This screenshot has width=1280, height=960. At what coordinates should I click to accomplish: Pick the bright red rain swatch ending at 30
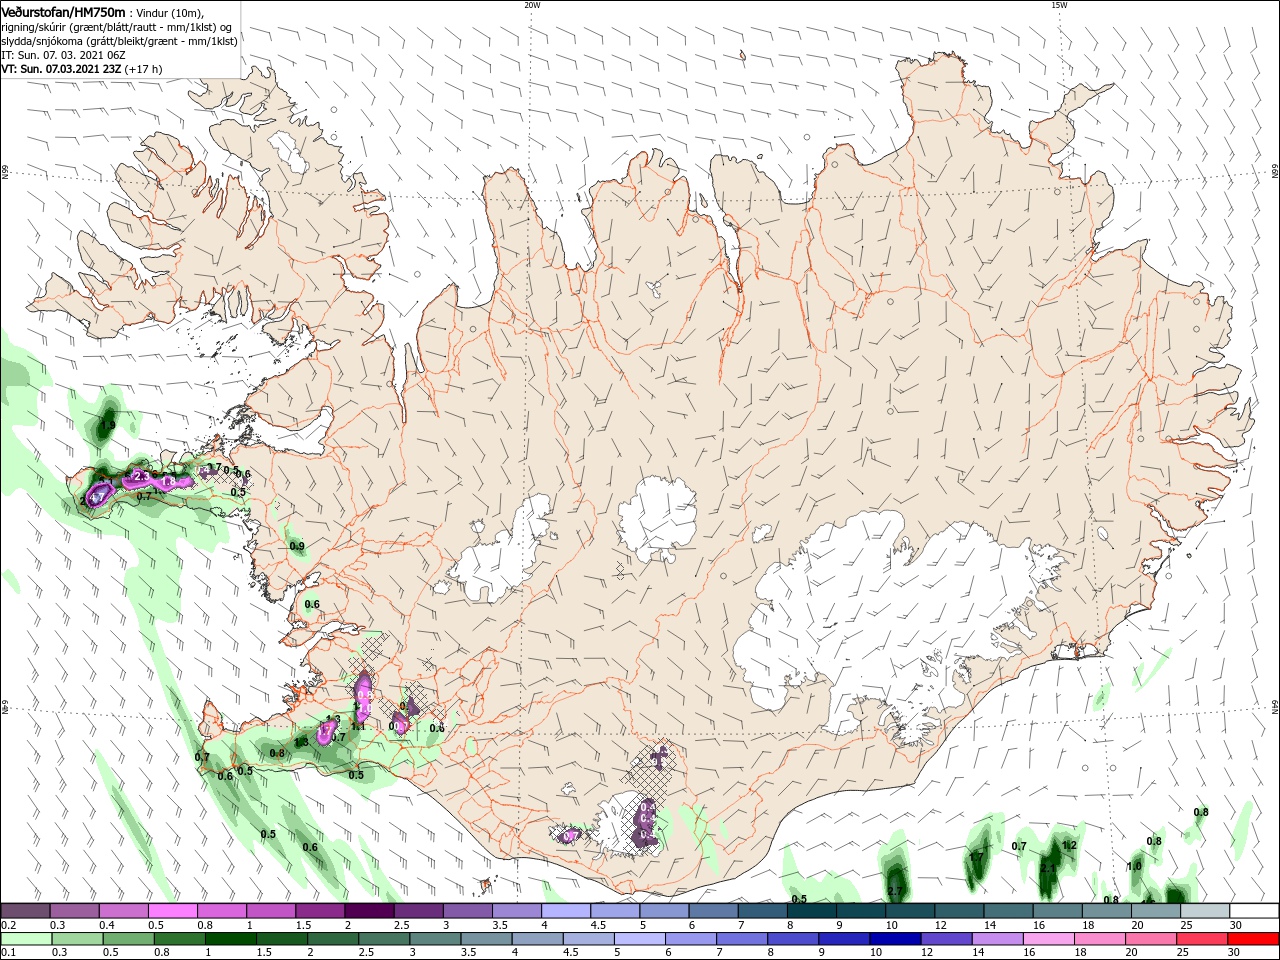1255,939
